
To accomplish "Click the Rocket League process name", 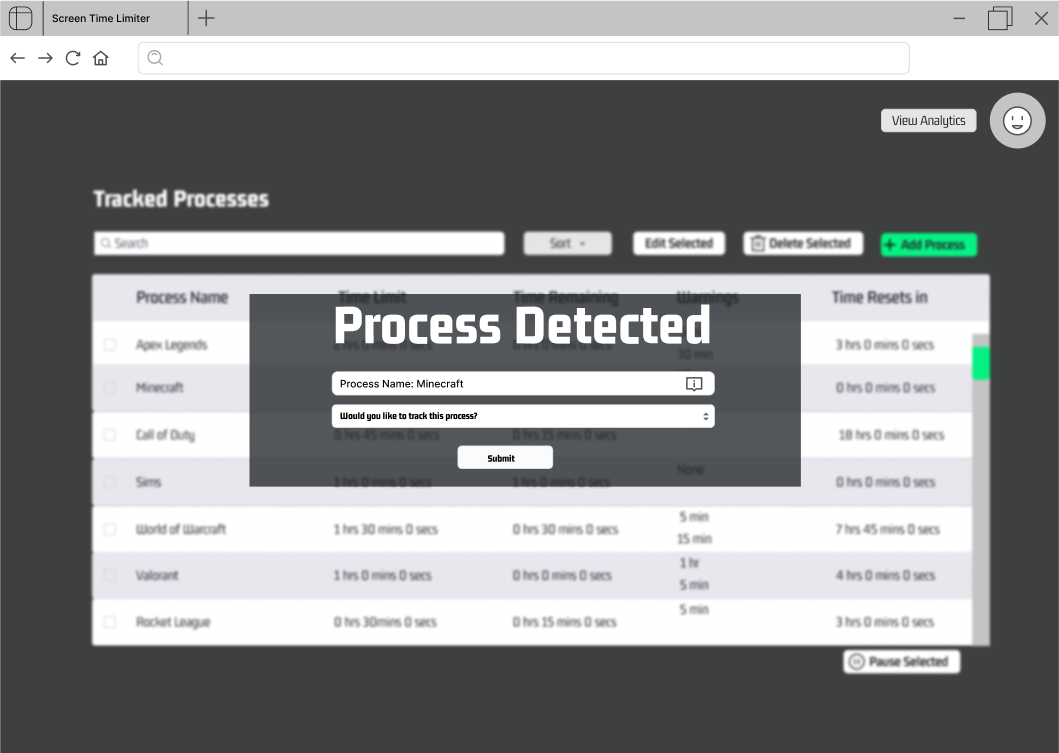I will click(173, 621).
